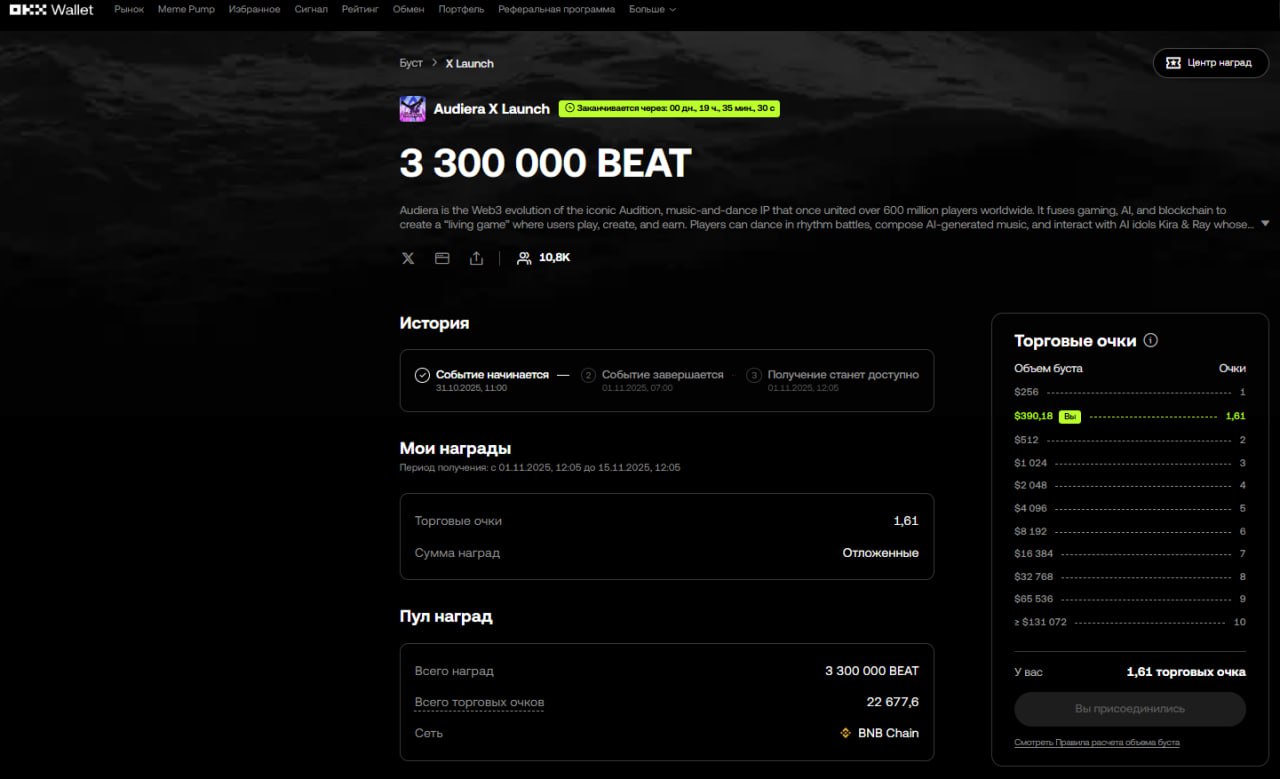Click the website card icon beside X
Viewport: 1280px width, 779px height.
pos(442,258)
